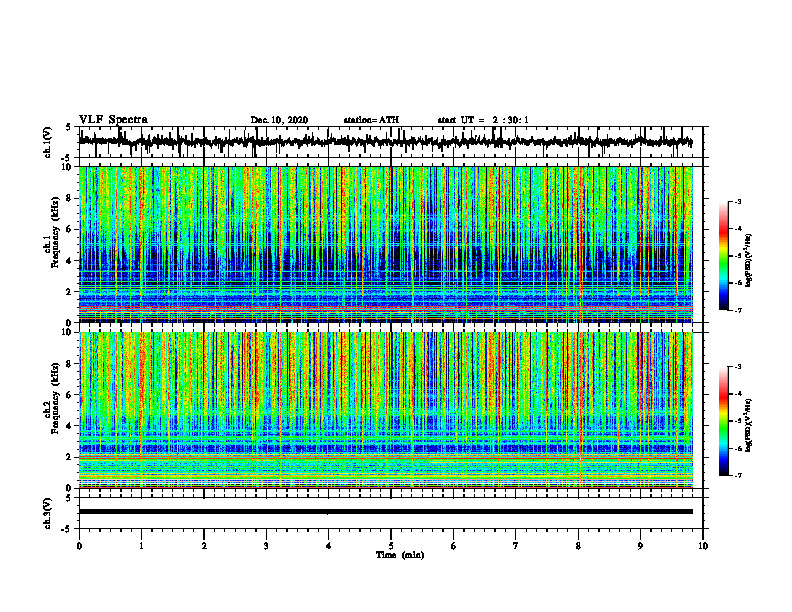The image size is (792, 612).
Task: Click the "ch.3(V)" axis label
Action: coord(48,514)
